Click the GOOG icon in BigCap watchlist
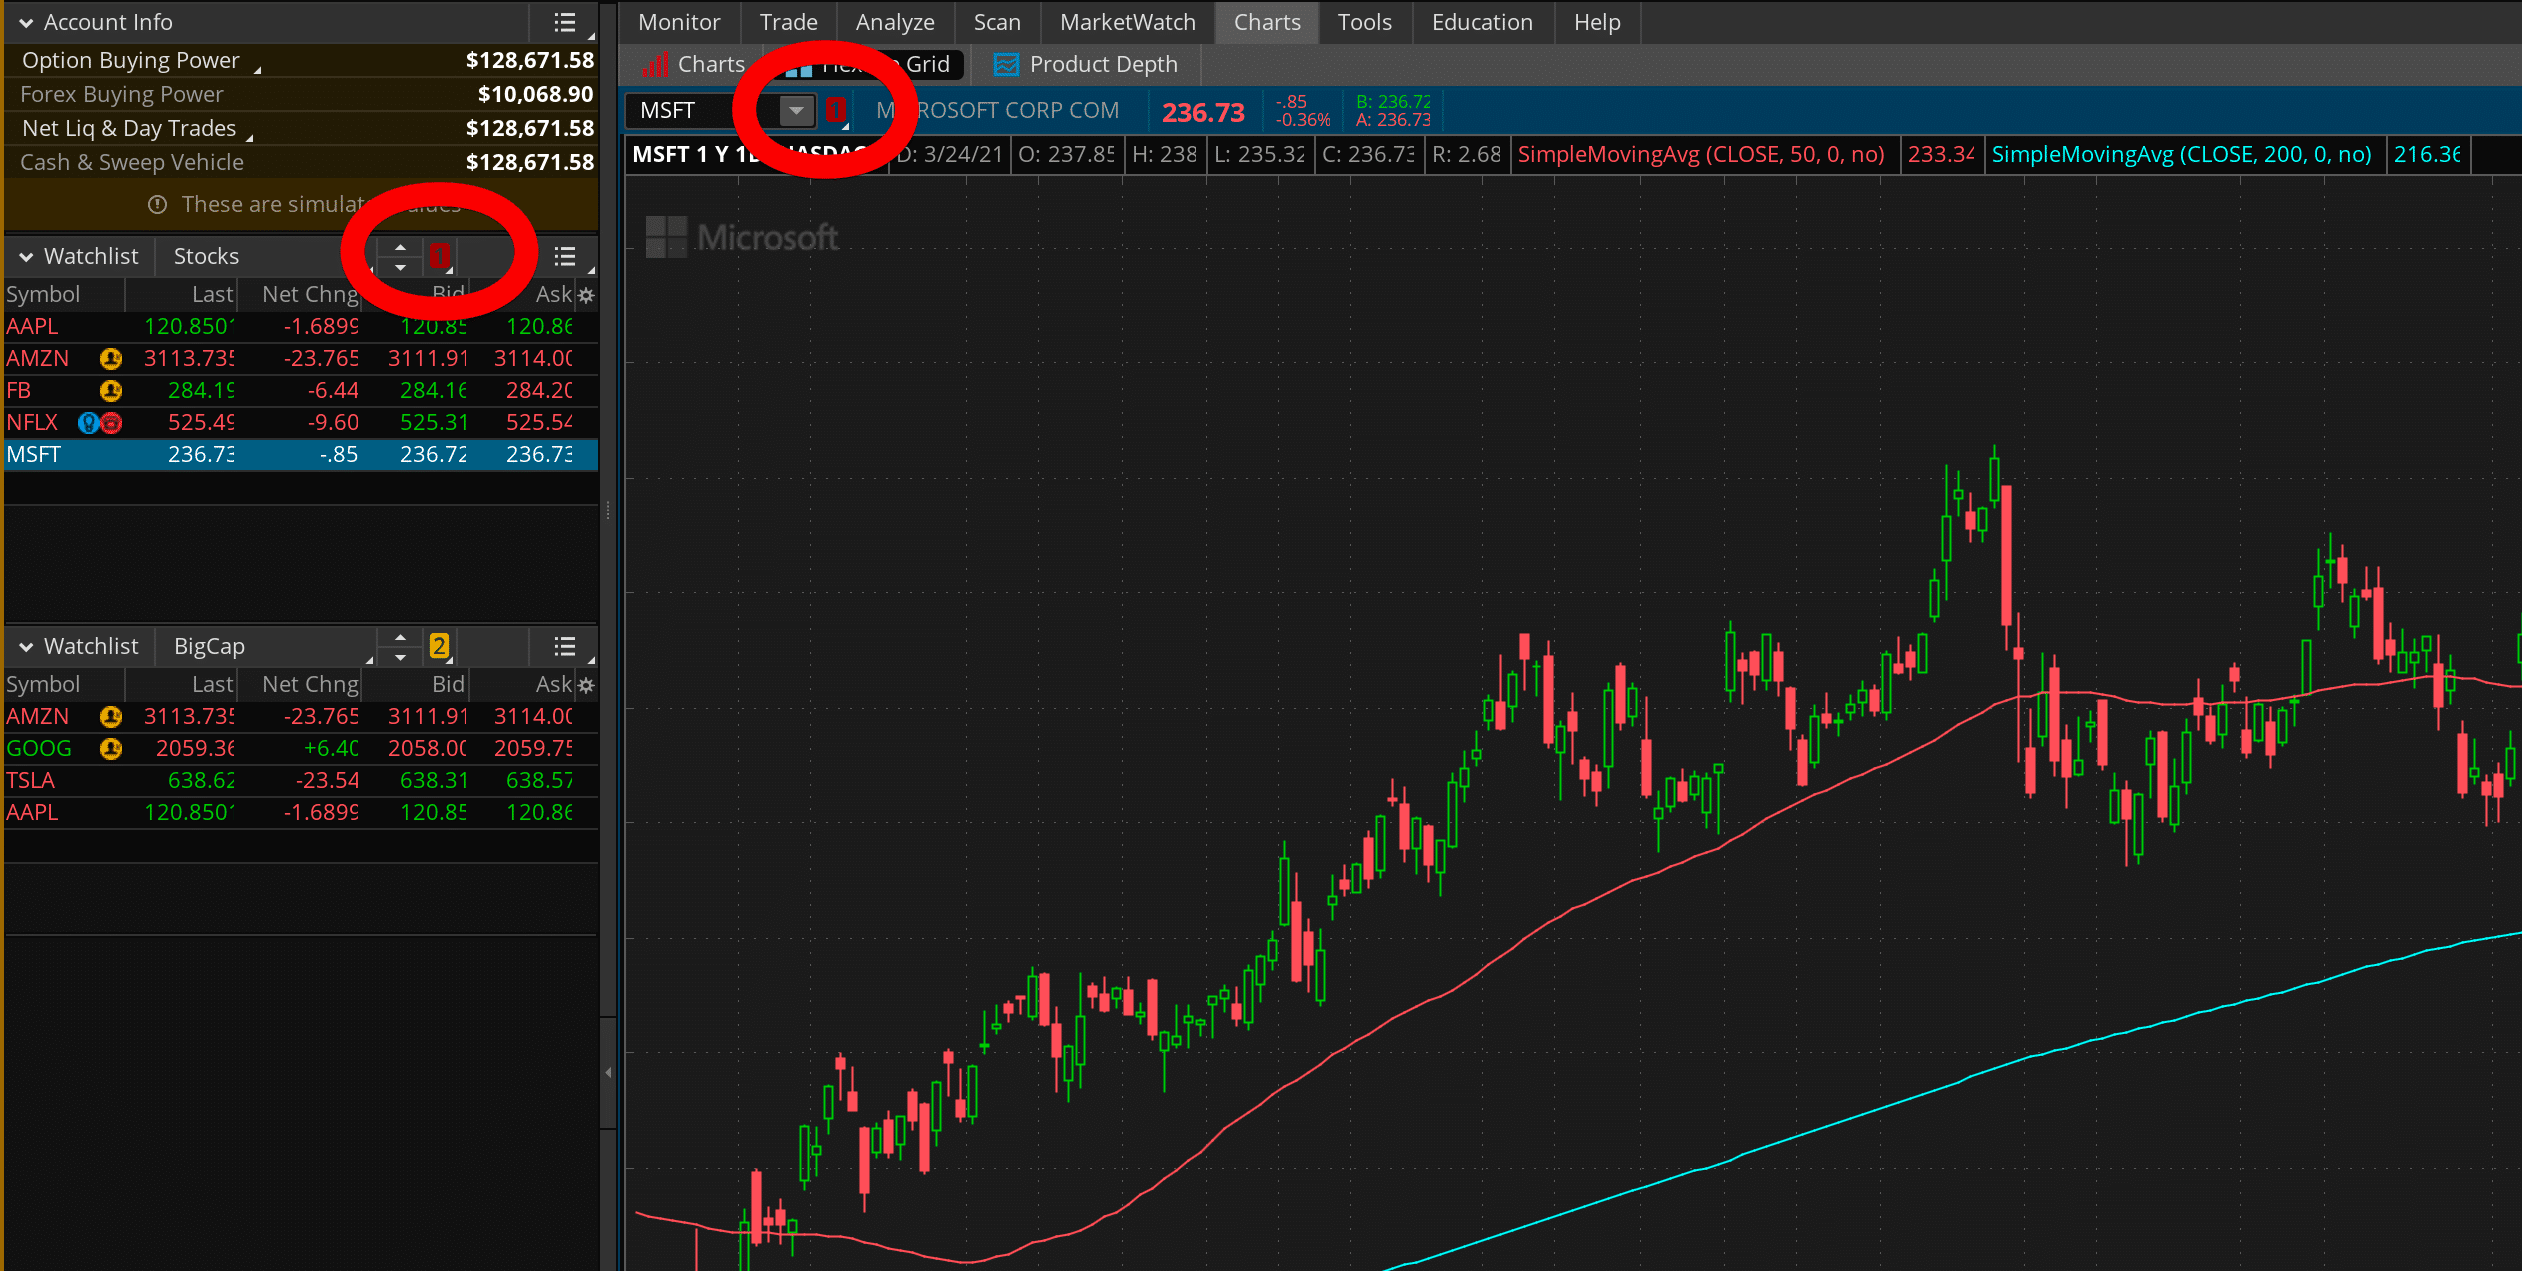2522x1271 pixels. (x=111, y=748)
